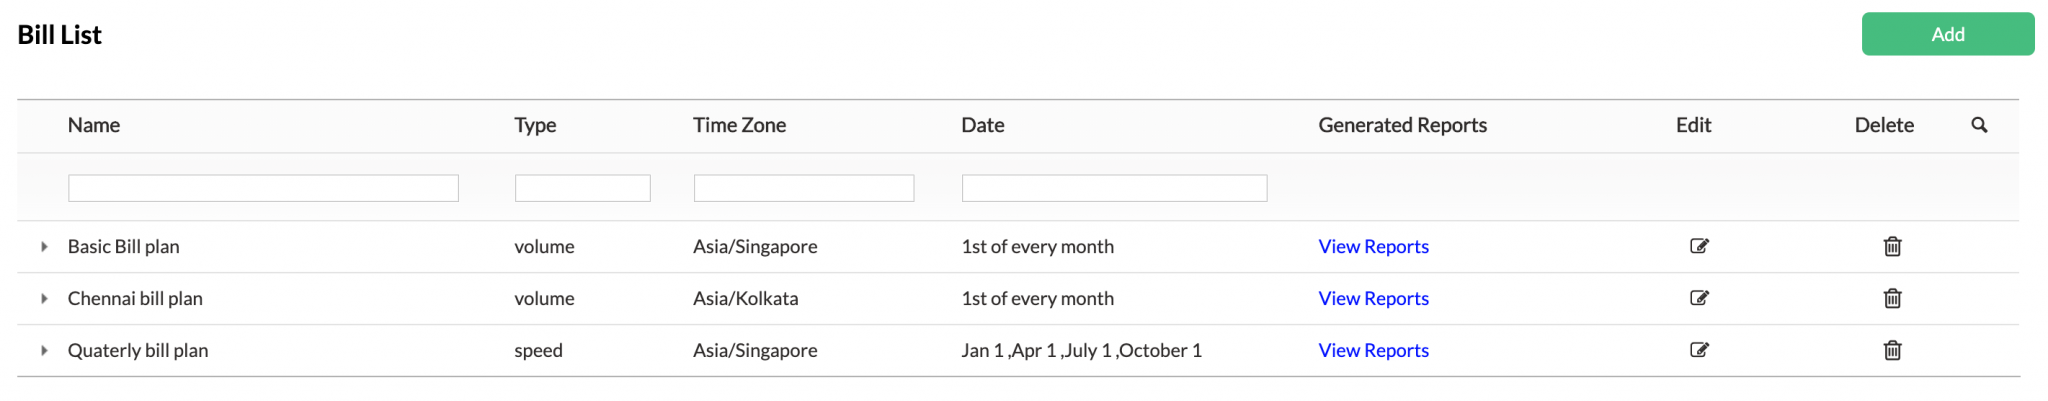Click the Date column header

pyautogui.click(x=983, y=125)
